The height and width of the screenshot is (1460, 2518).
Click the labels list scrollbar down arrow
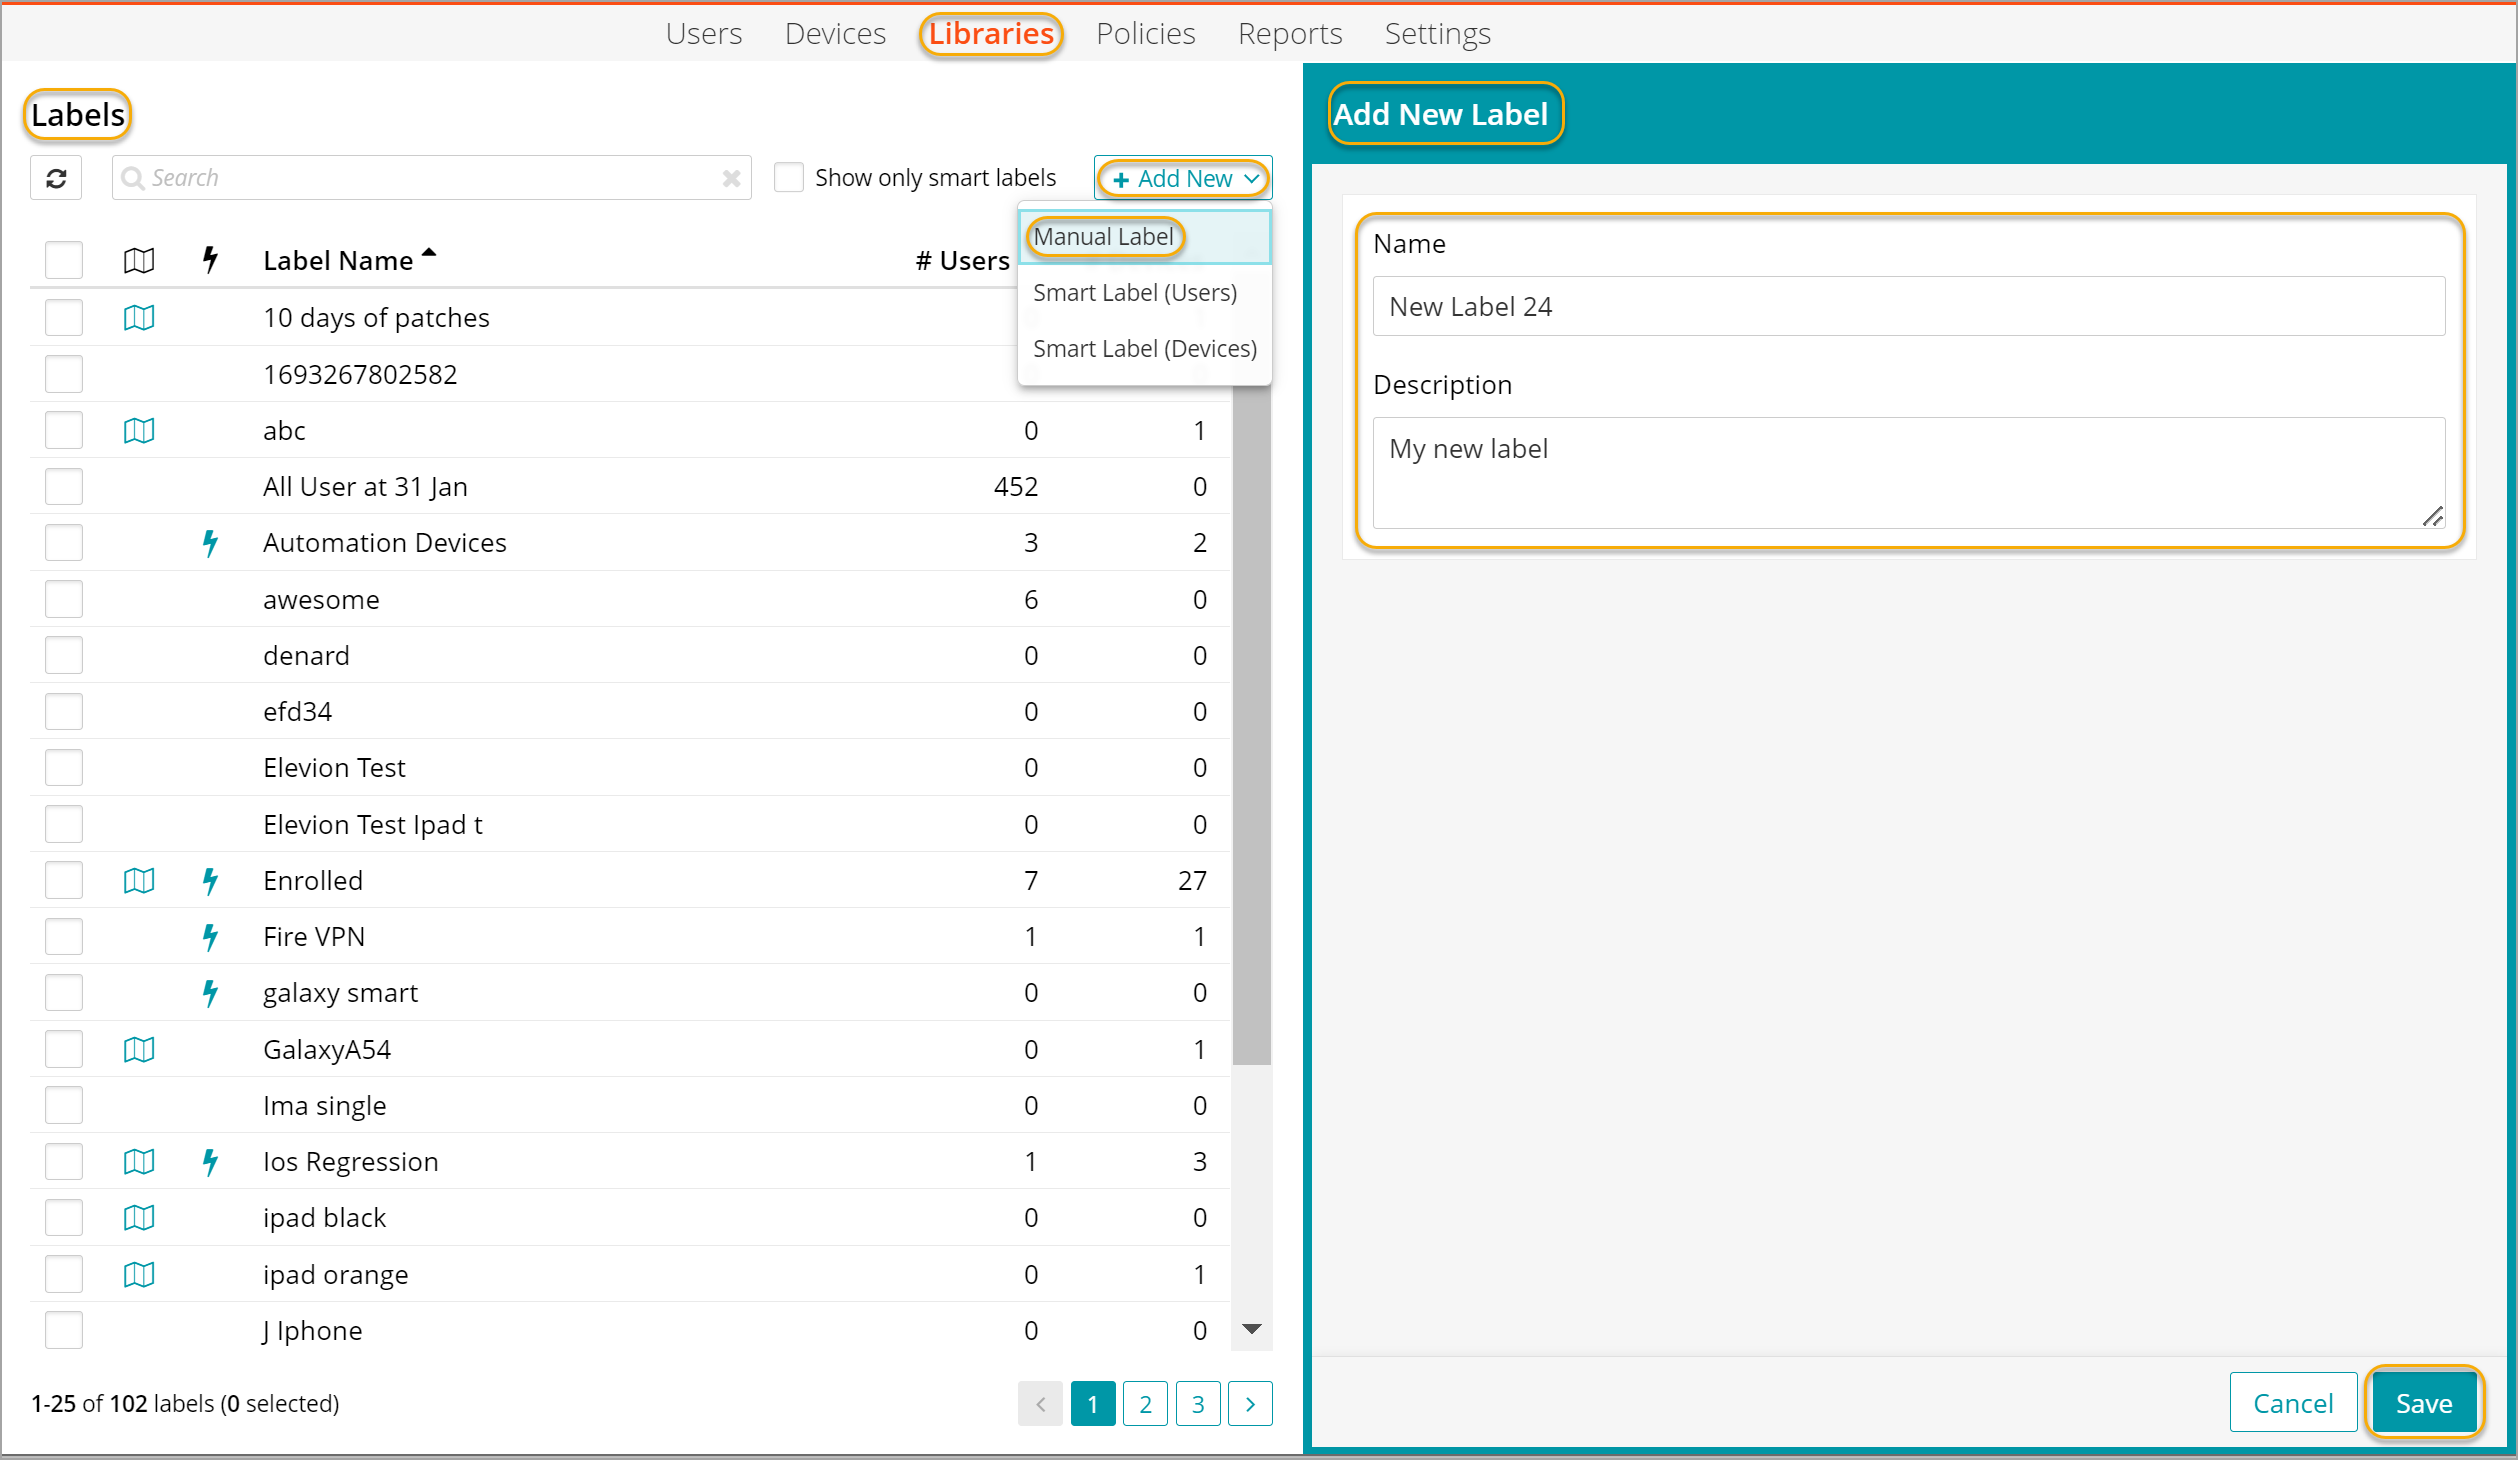point(1251,1329)
